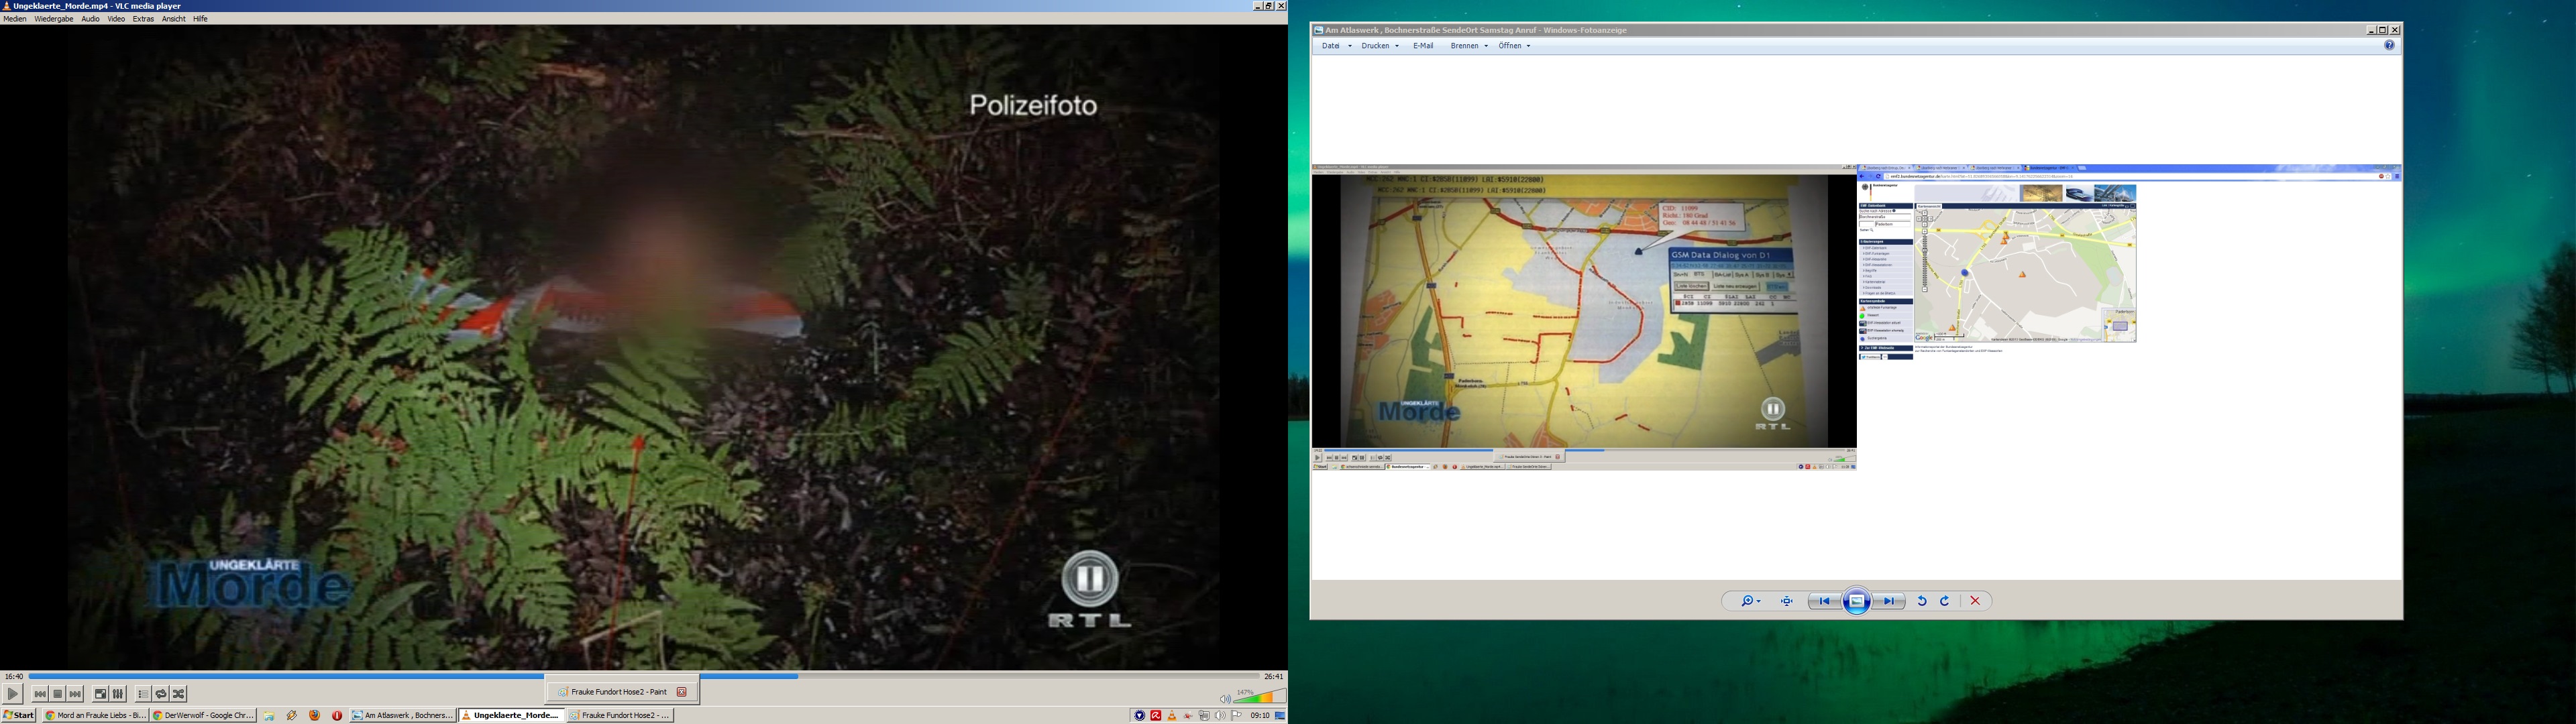The height and width of the screenshot is (724, 2576).
Task: Open the Medien menu in VLC
Action: (15, 19)
